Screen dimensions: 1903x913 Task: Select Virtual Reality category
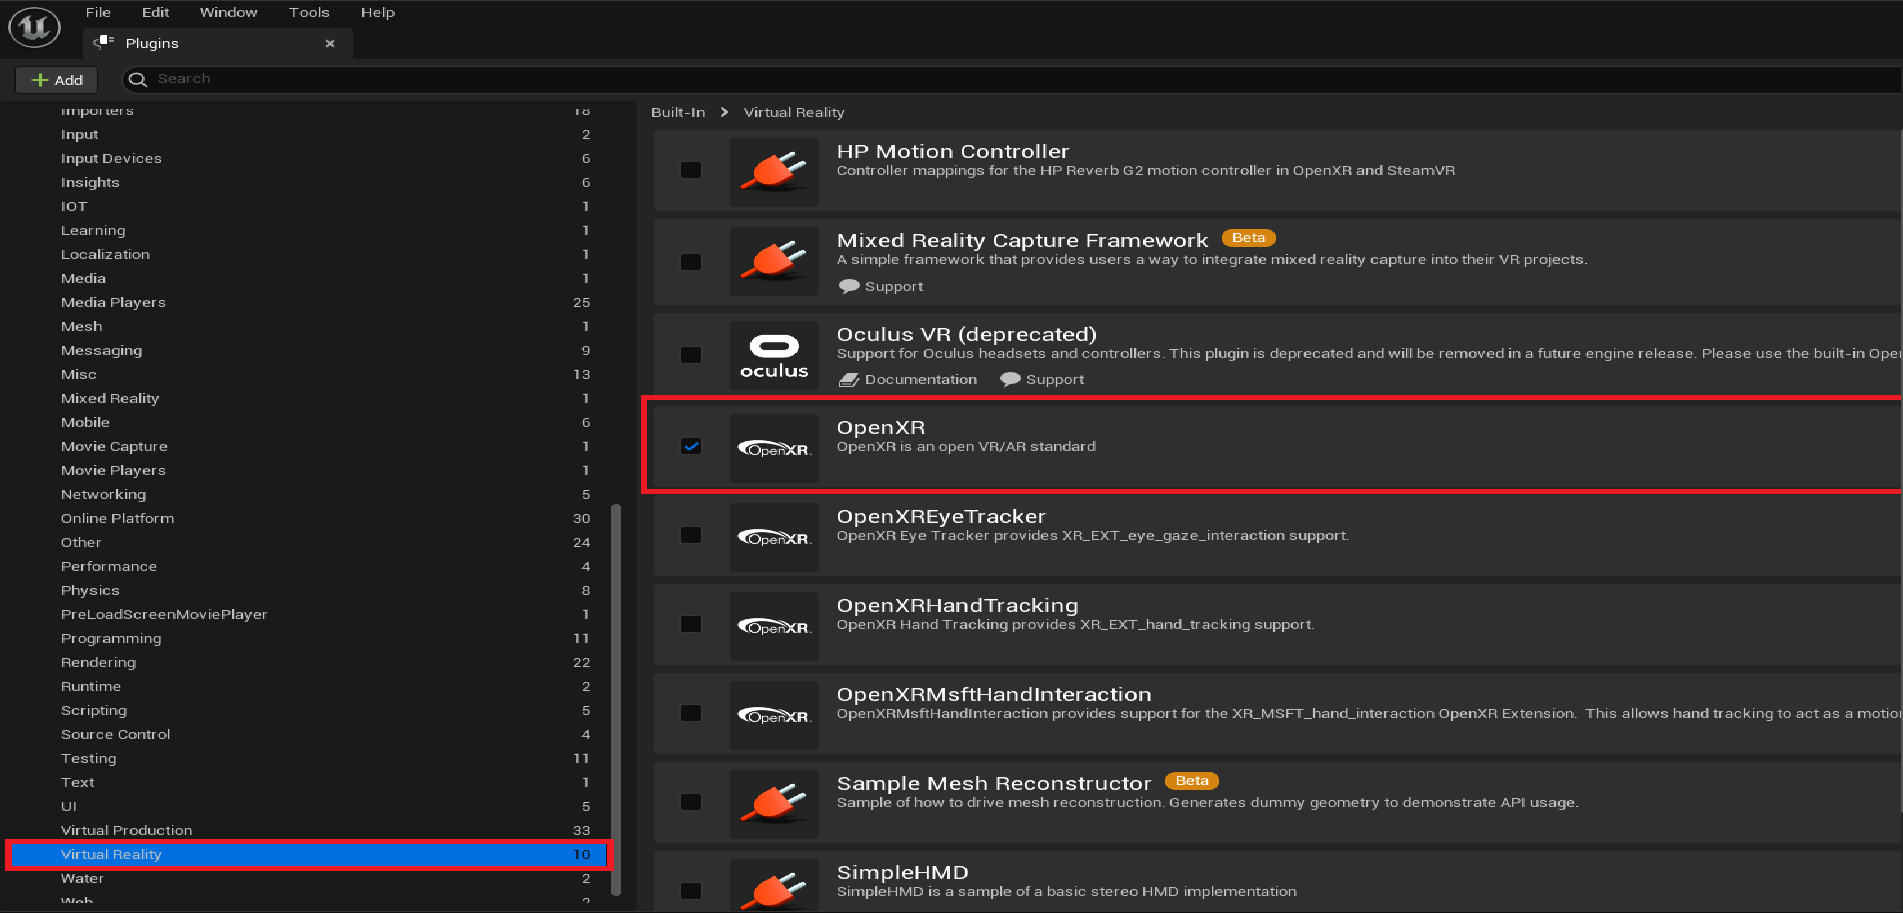tap(307, 854)
